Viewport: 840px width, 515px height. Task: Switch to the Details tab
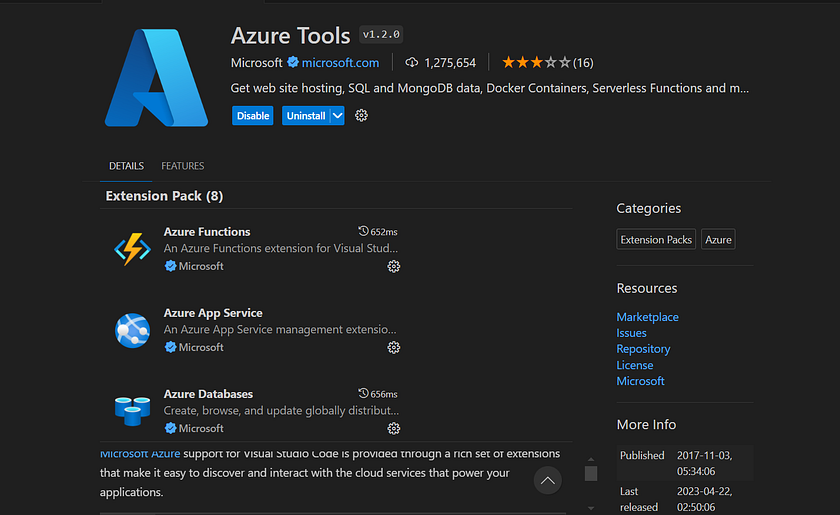tap(127, 166)
